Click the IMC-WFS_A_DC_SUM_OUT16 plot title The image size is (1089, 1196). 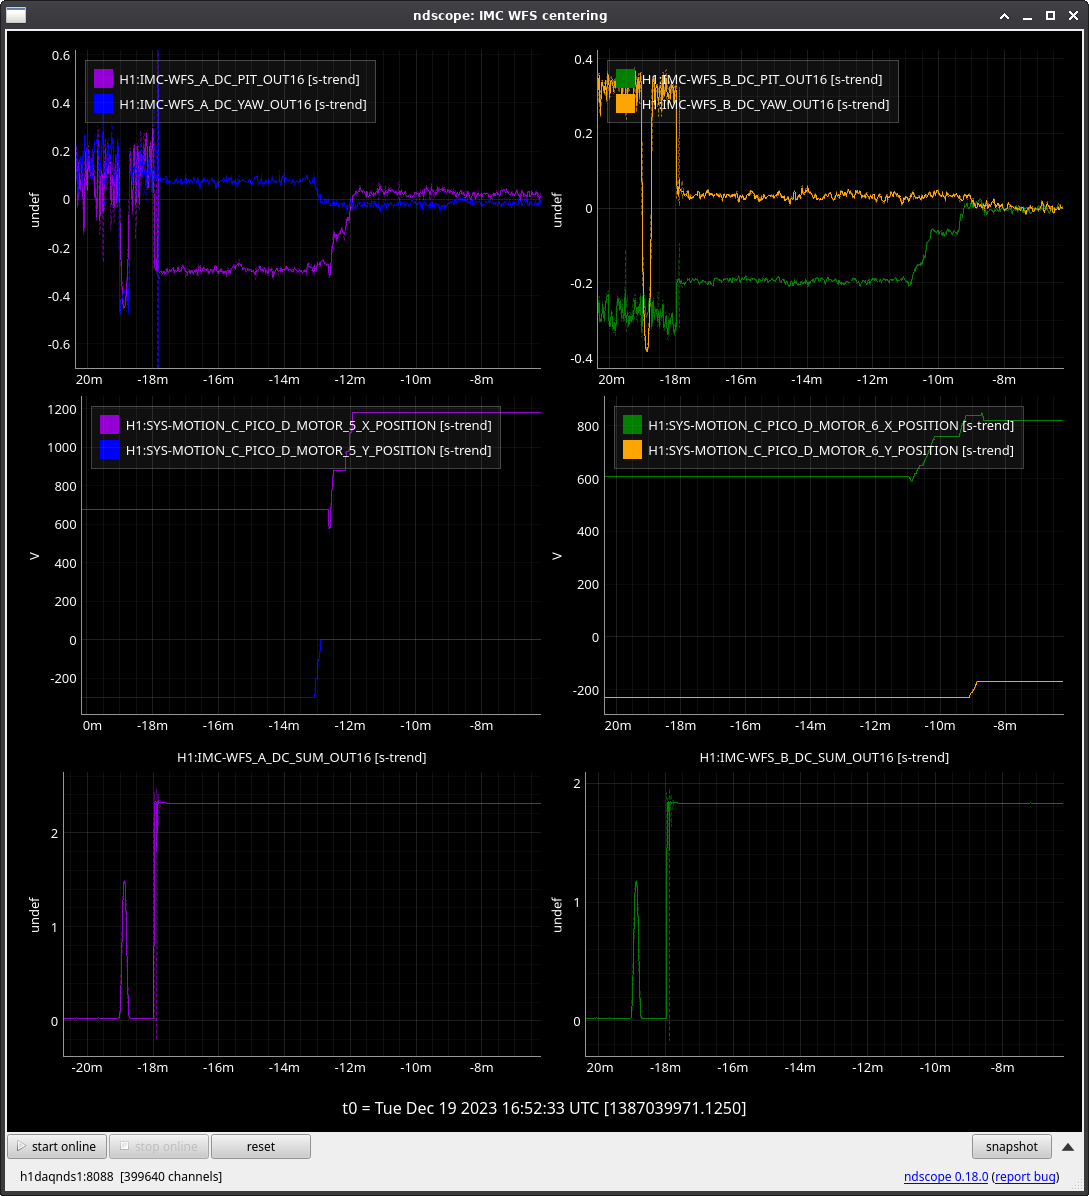click(301, 757)
